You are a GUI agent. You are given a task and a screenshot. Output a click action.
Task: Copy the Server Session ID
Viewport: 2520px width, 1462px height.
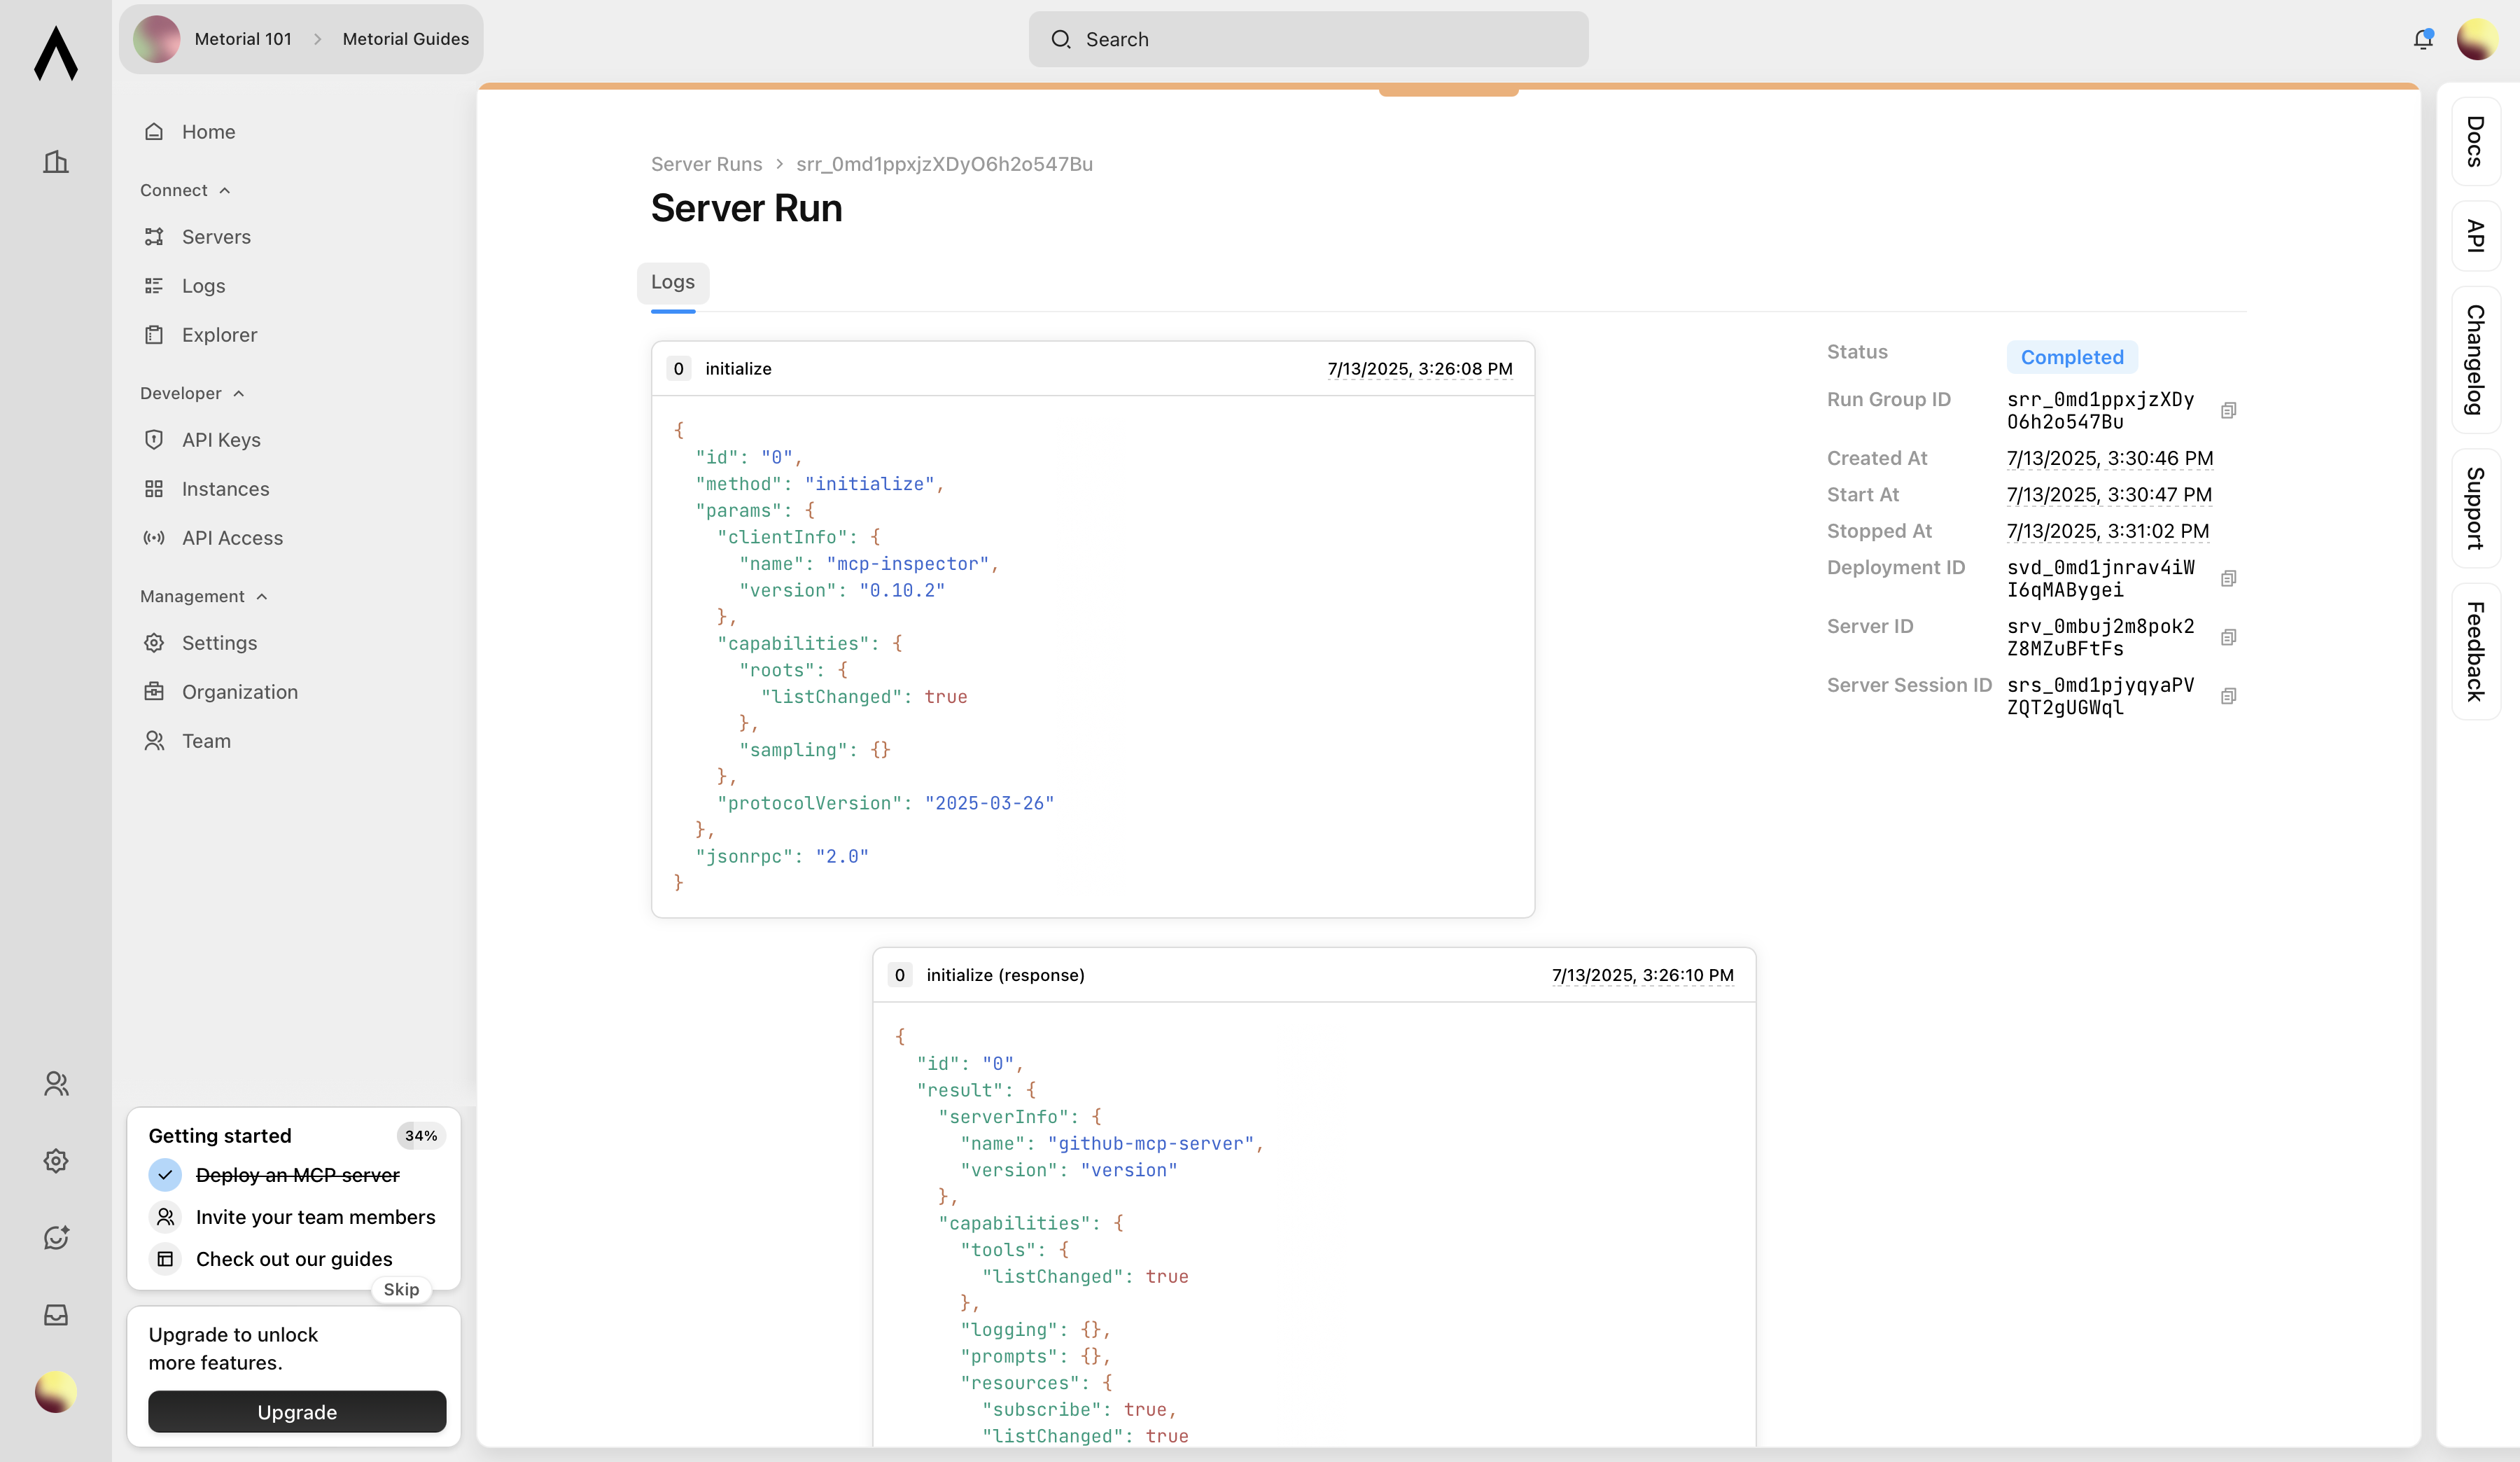pos(2228,696)
